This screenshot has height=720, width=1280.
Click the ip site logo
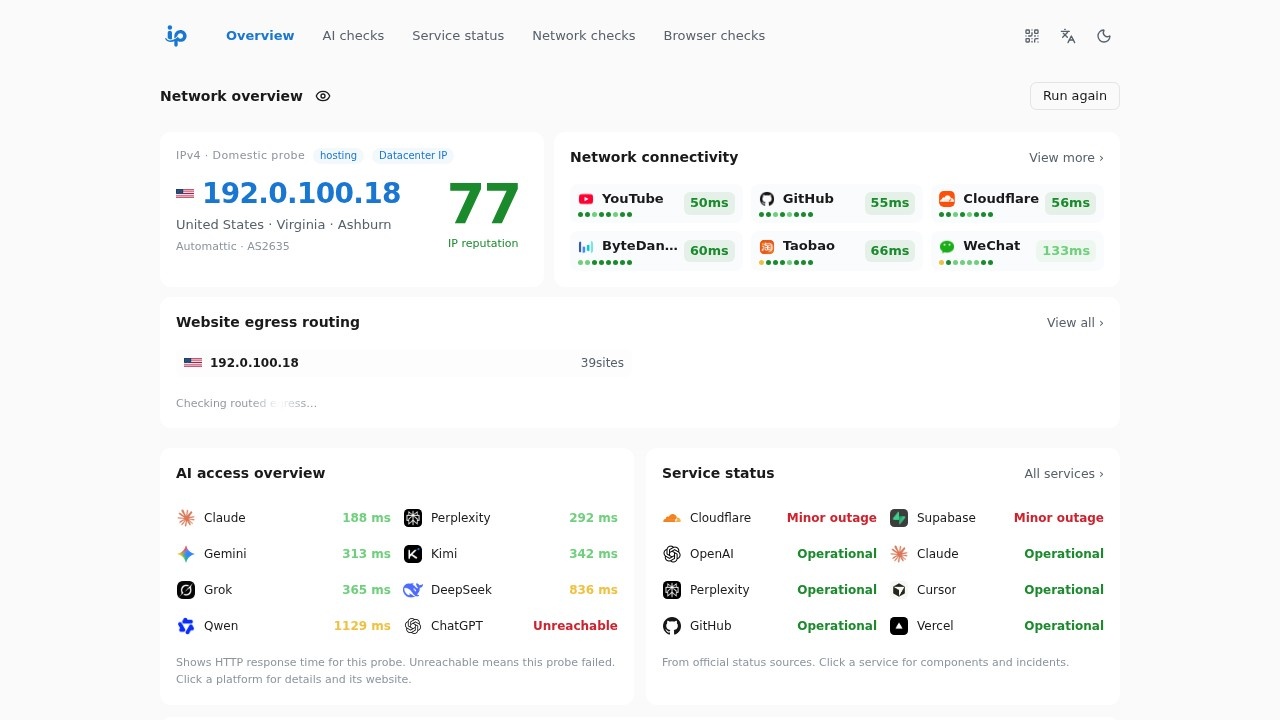pos(176,36)
